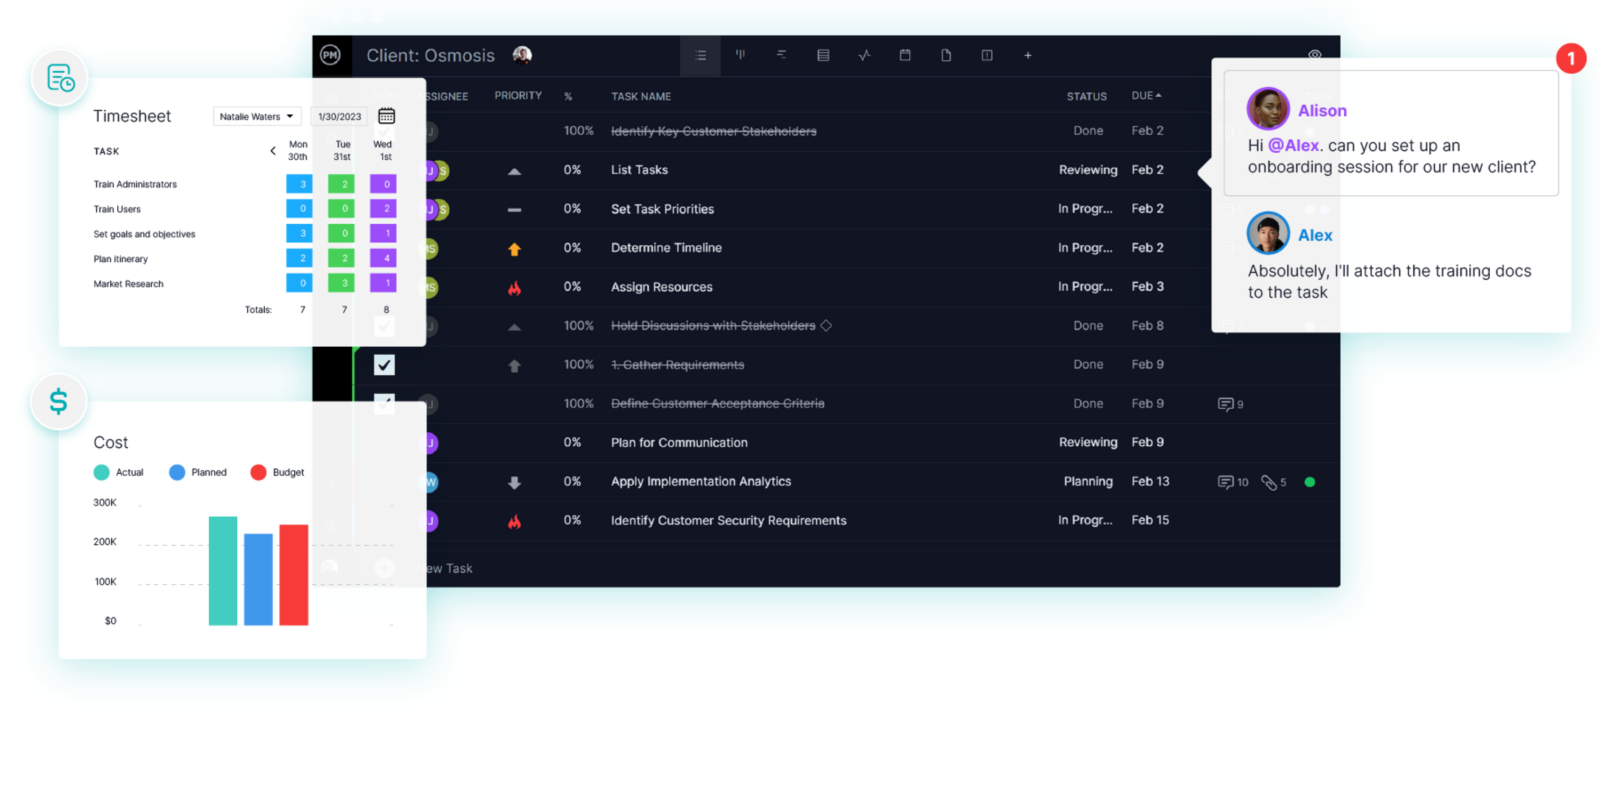Open the timesheet calendar date picker icon

pos(386,116)
